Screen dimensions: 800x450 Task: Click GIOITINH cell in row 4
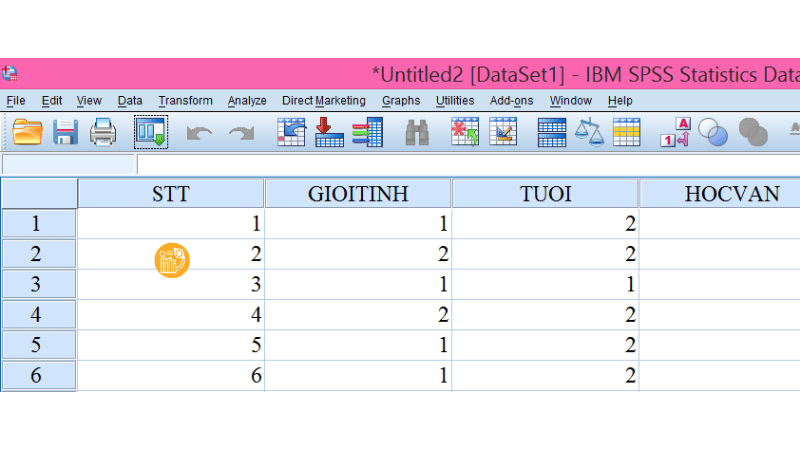pyautogui.click(x=358, y=314)
